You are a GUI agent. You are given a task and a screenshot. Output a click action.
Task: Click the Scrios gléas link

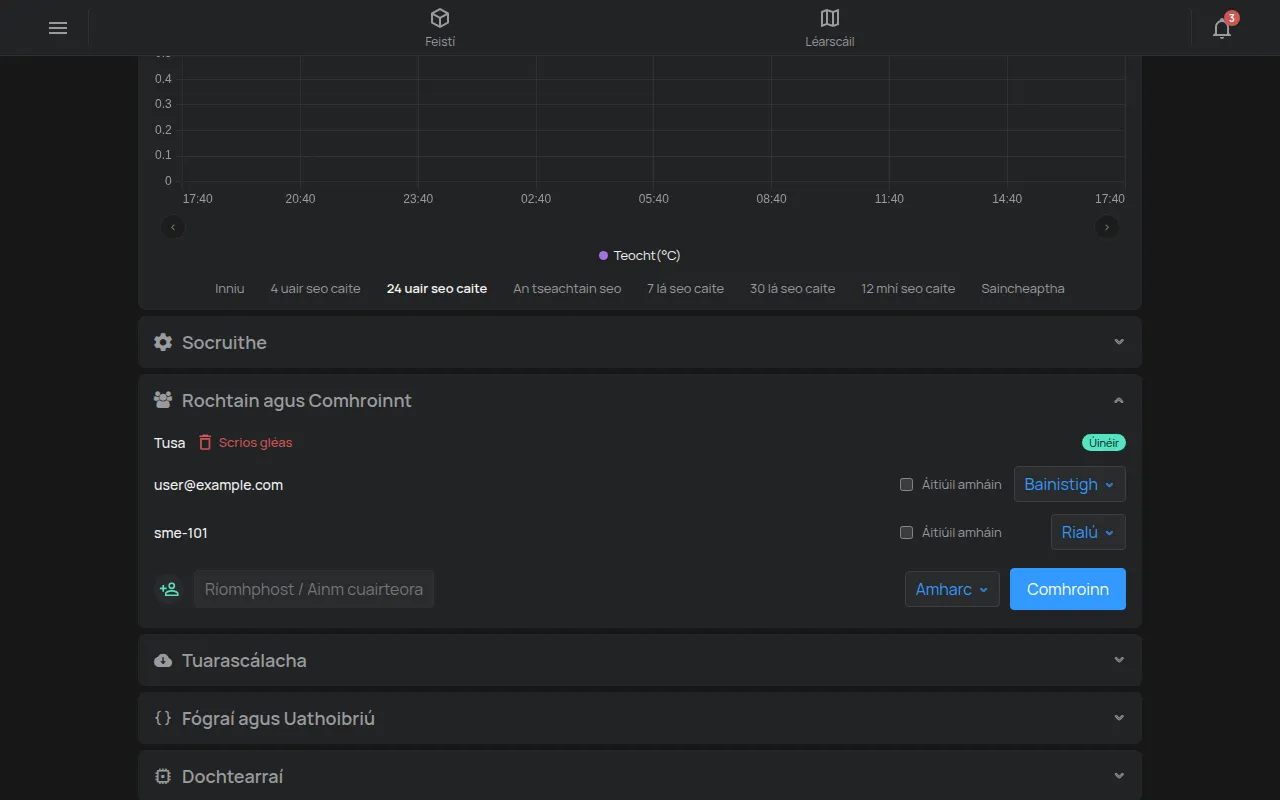click(255, 442)
